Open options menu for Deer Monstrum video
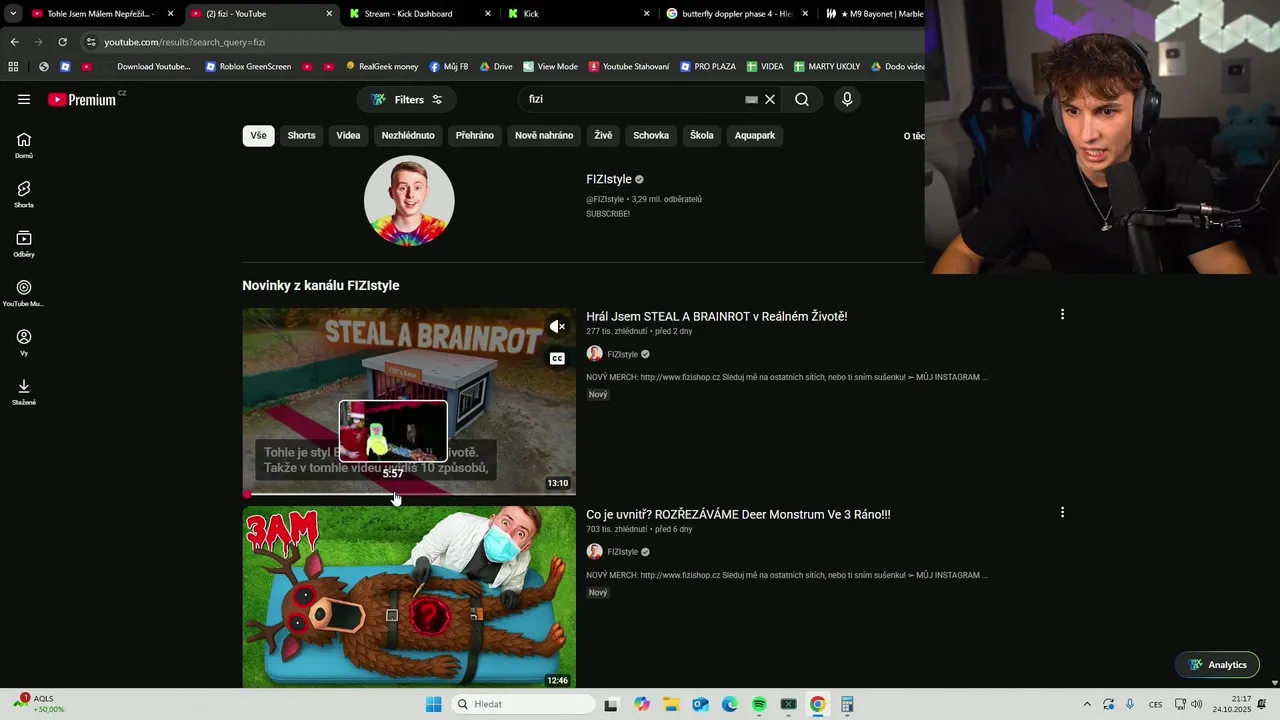 1062,512
